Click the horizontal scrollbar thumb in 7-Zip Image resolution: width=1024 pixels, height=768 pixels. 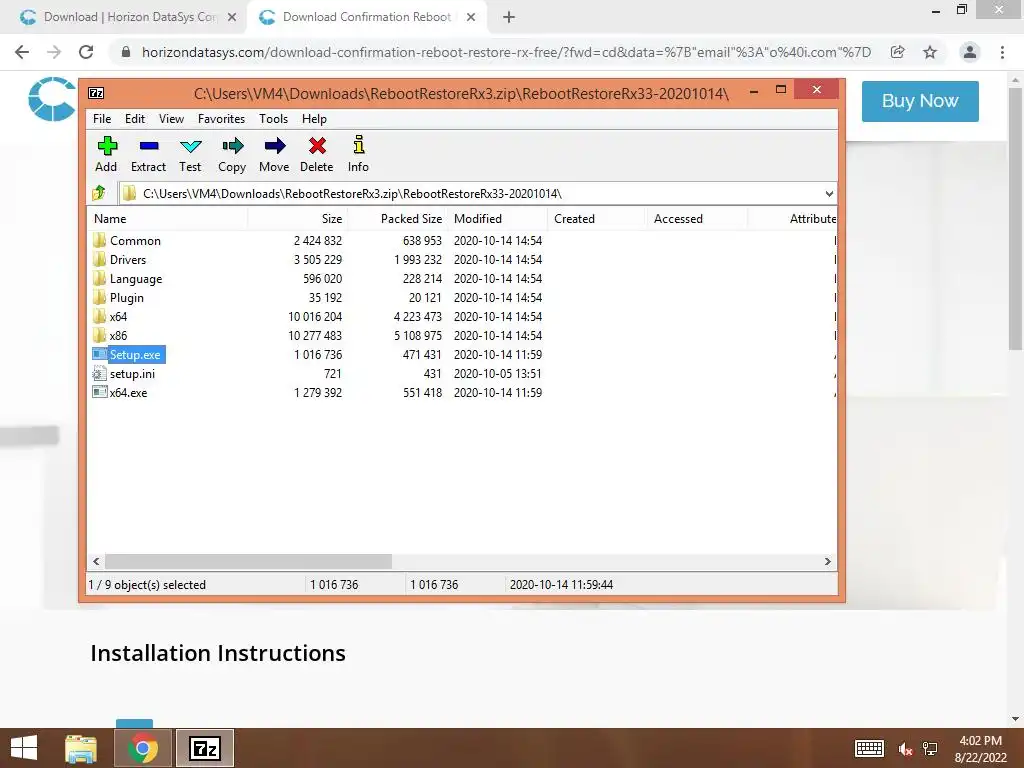click(248, 562)
